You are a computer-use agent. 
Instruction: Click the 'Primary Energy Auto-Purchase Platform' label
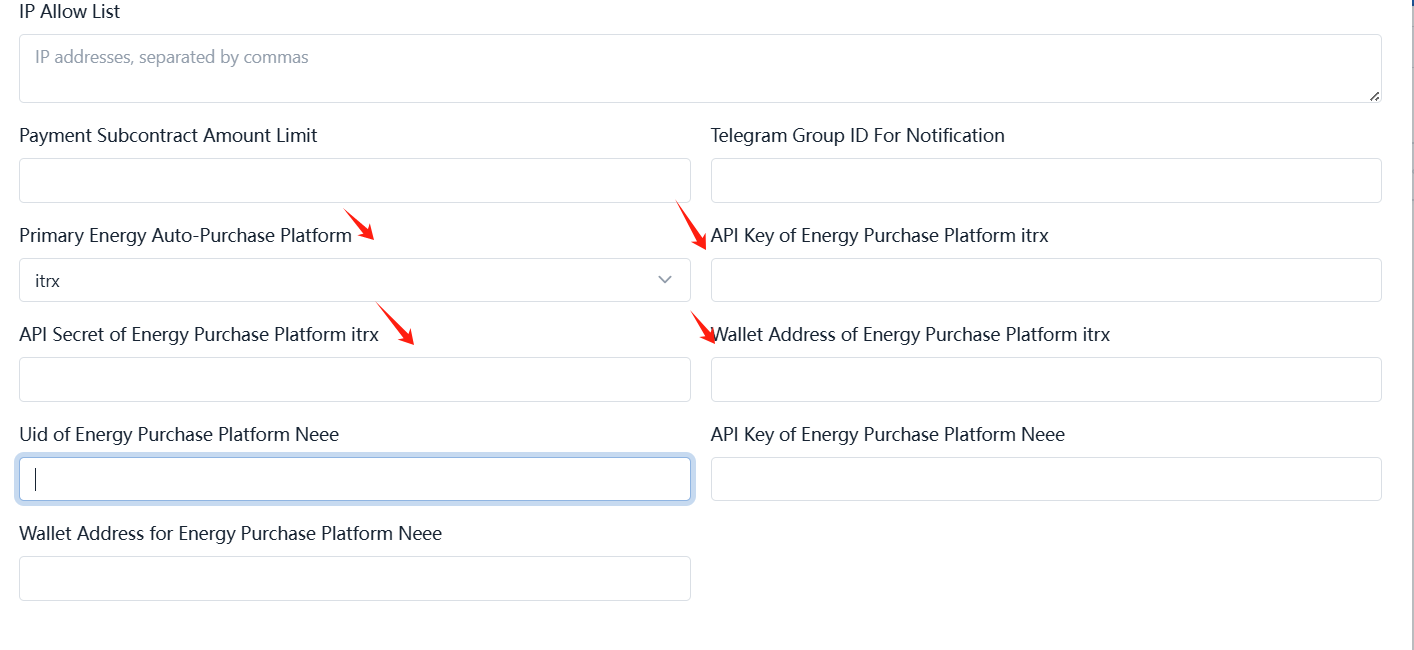[185, 235]
